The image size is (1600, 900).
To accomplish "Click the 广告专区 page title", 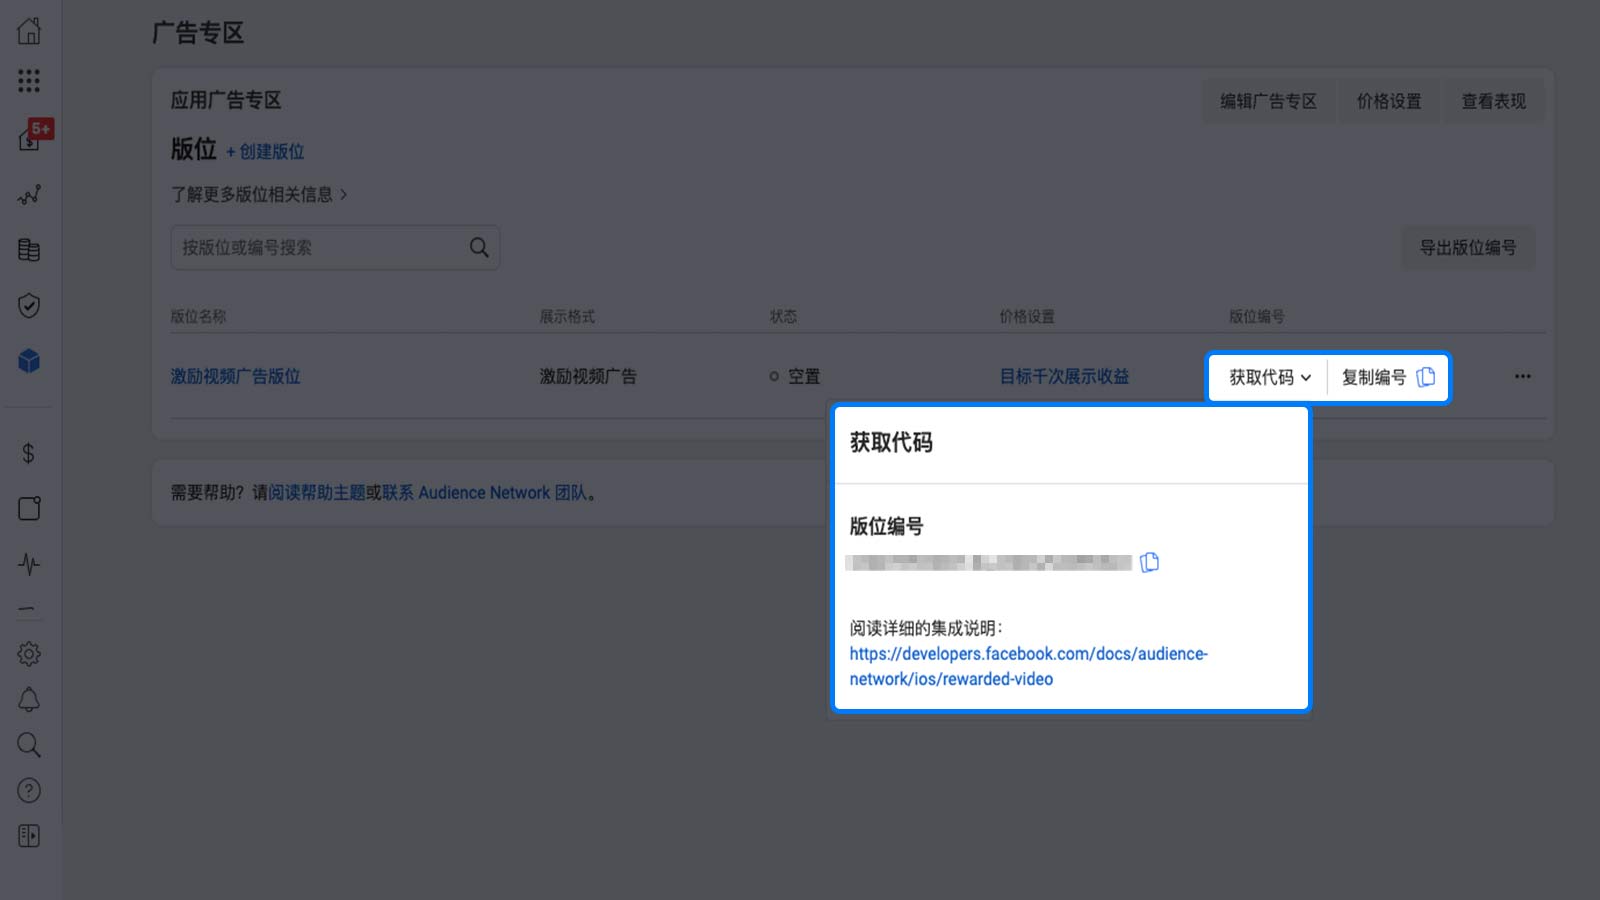I will (x=198, y=32).
